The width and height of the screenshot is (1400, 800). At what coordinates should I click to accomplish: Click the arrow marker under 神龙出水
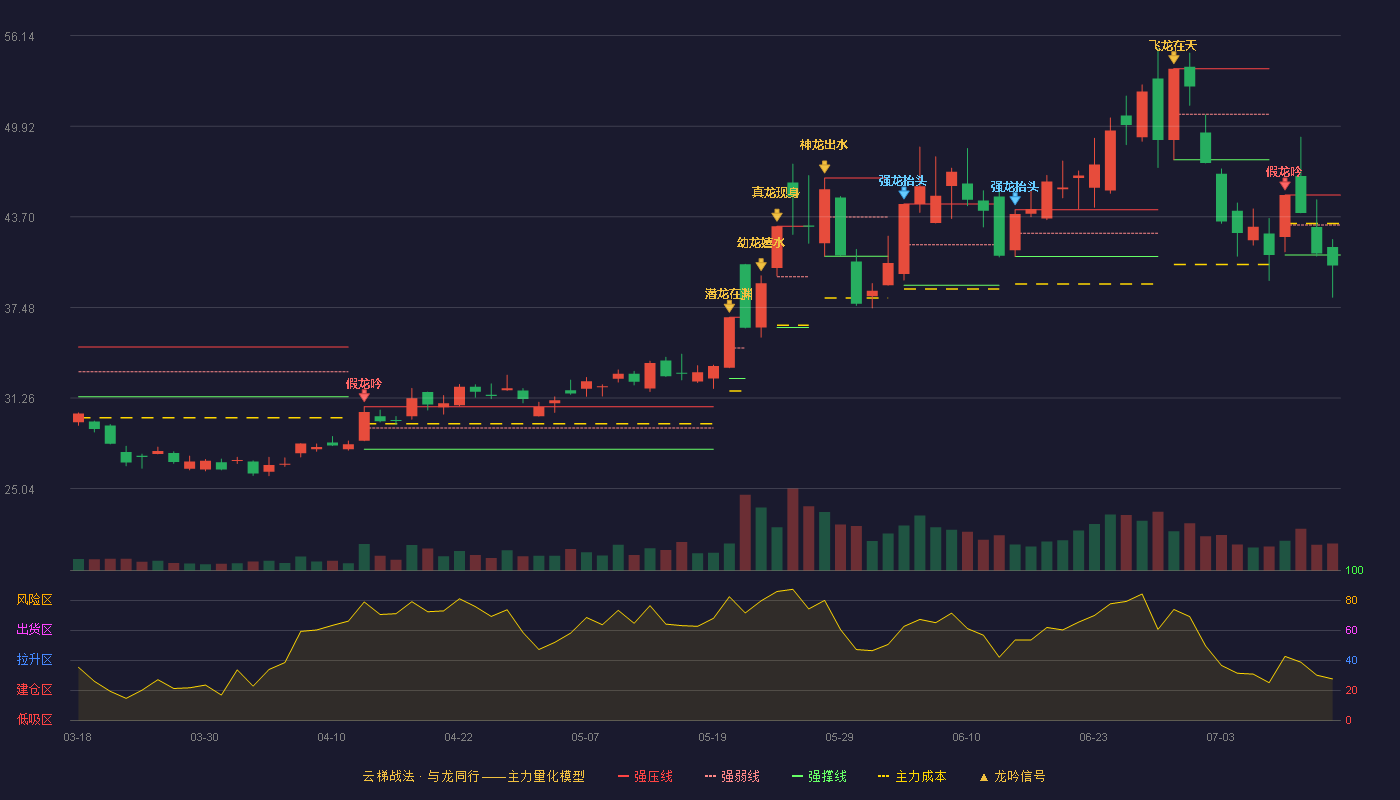824,167
